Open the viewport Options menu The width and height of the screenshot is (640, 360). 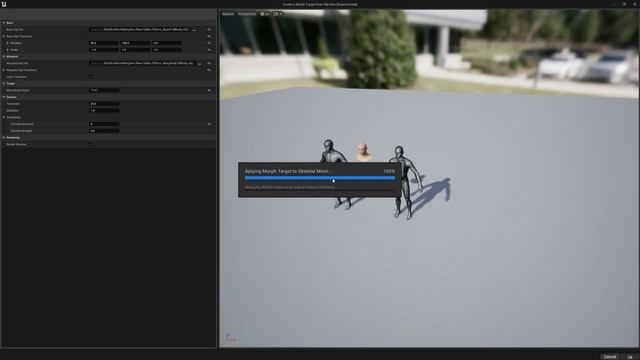(228, 14)
